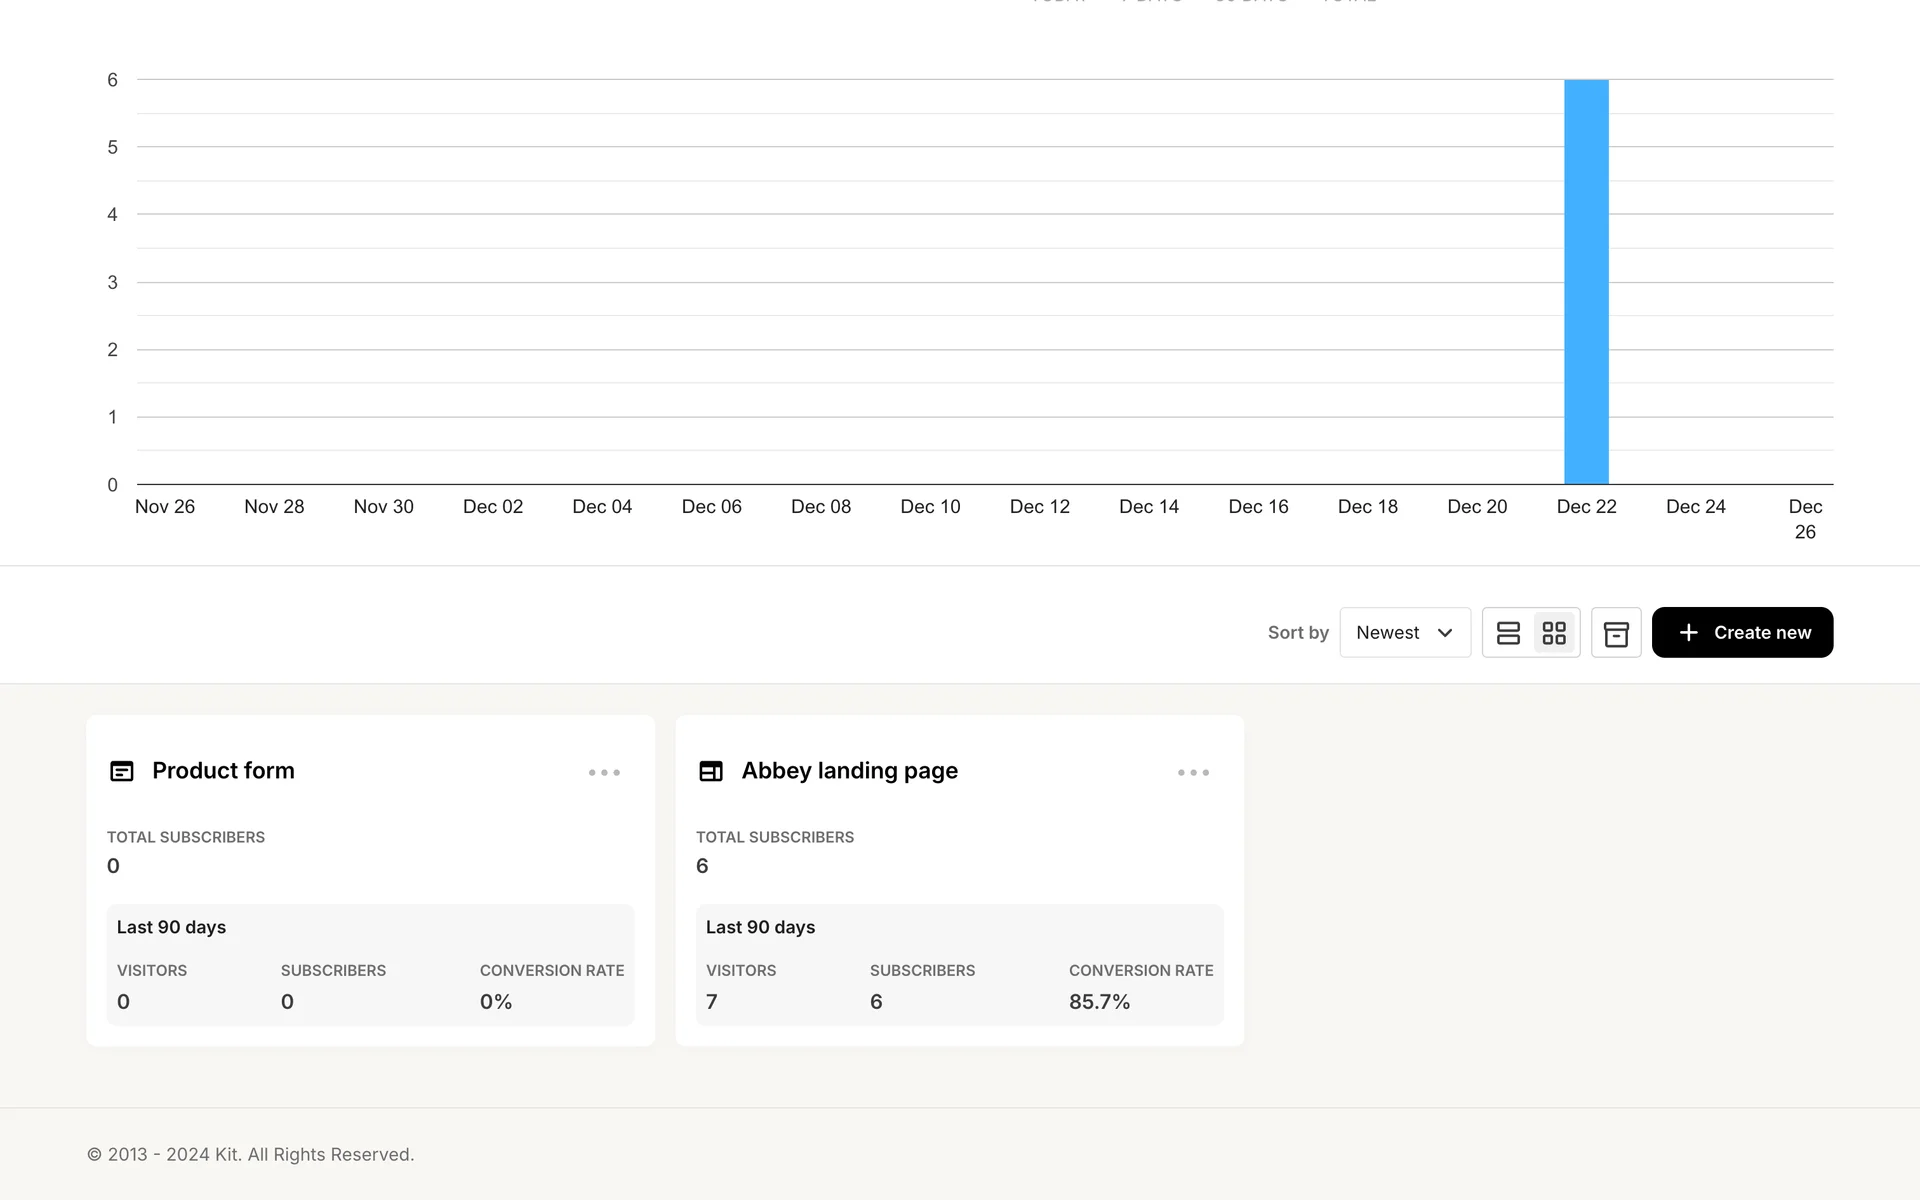Screen dimensions: 1920x1200
Task: Open the Product form title link
Action: [223, 771]
